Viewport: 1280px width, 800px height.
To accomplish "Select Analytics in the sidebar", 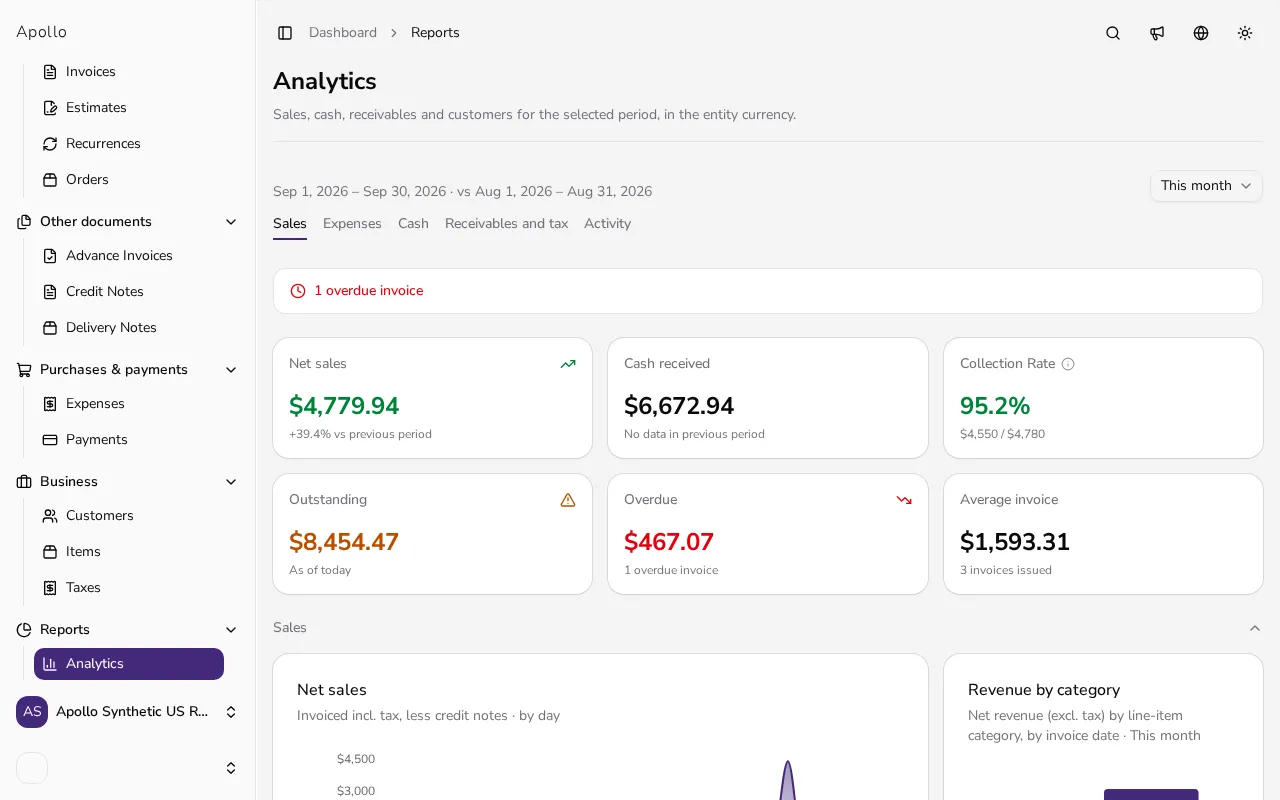I will [129, 664].
